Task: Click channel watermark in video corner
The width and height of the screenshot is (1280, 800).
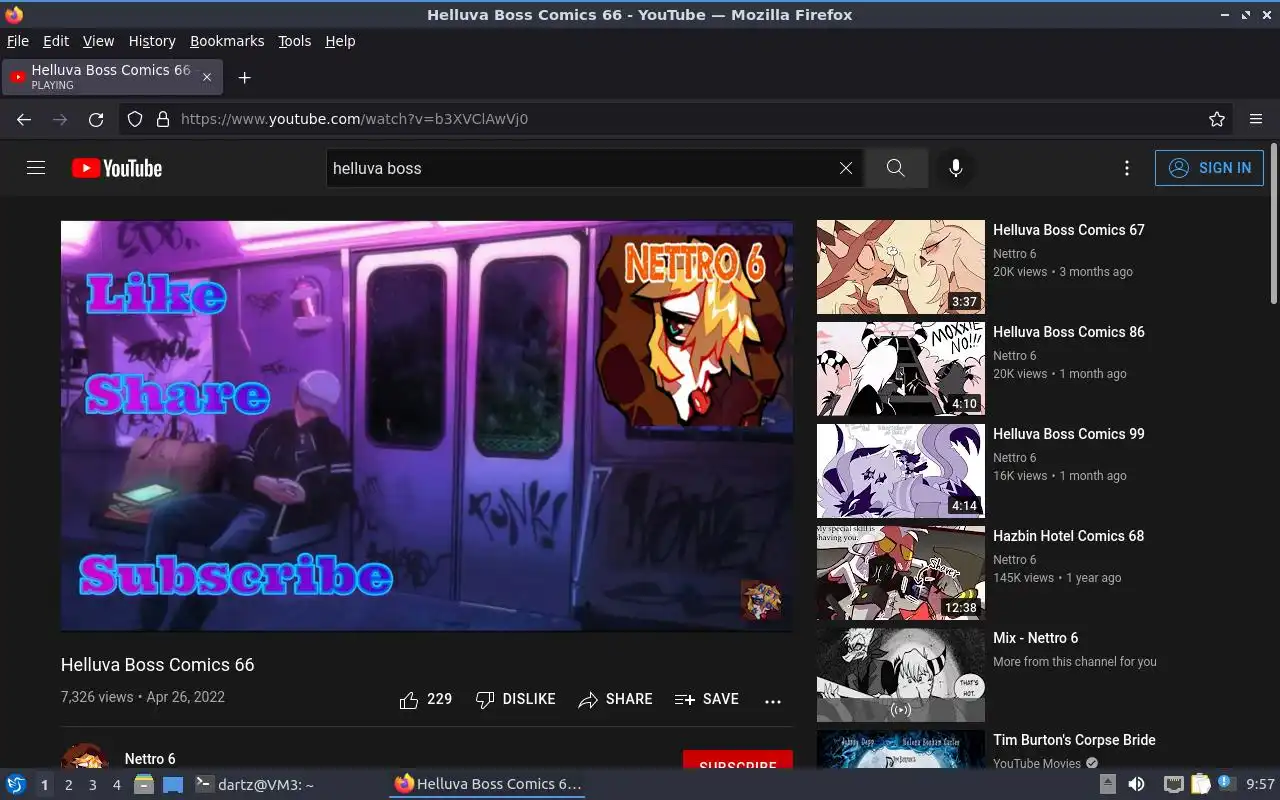Action: pos(761,600)
